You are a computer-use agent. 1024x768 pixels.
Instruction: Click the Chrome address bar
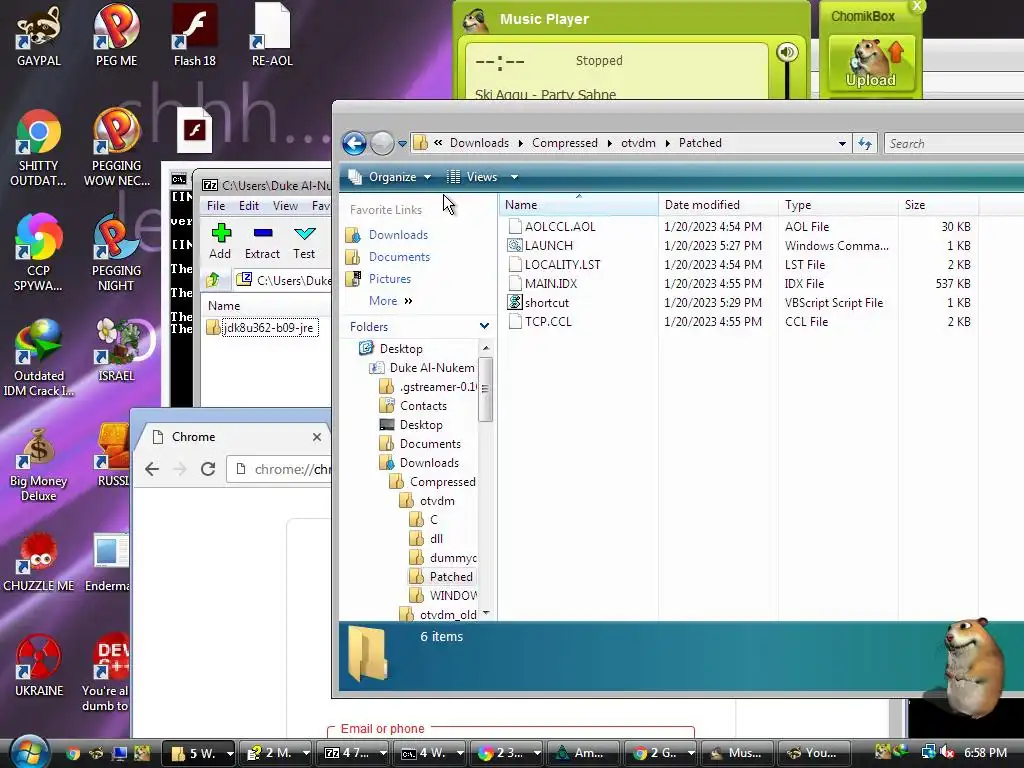coord(280,469)
